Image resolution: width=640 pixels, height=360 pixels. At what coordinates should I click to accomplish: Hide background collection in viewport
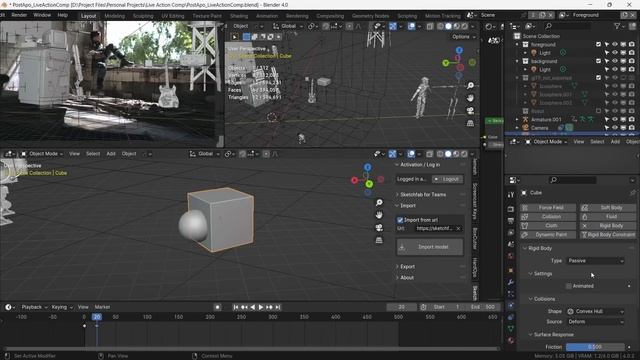[615, 61]
